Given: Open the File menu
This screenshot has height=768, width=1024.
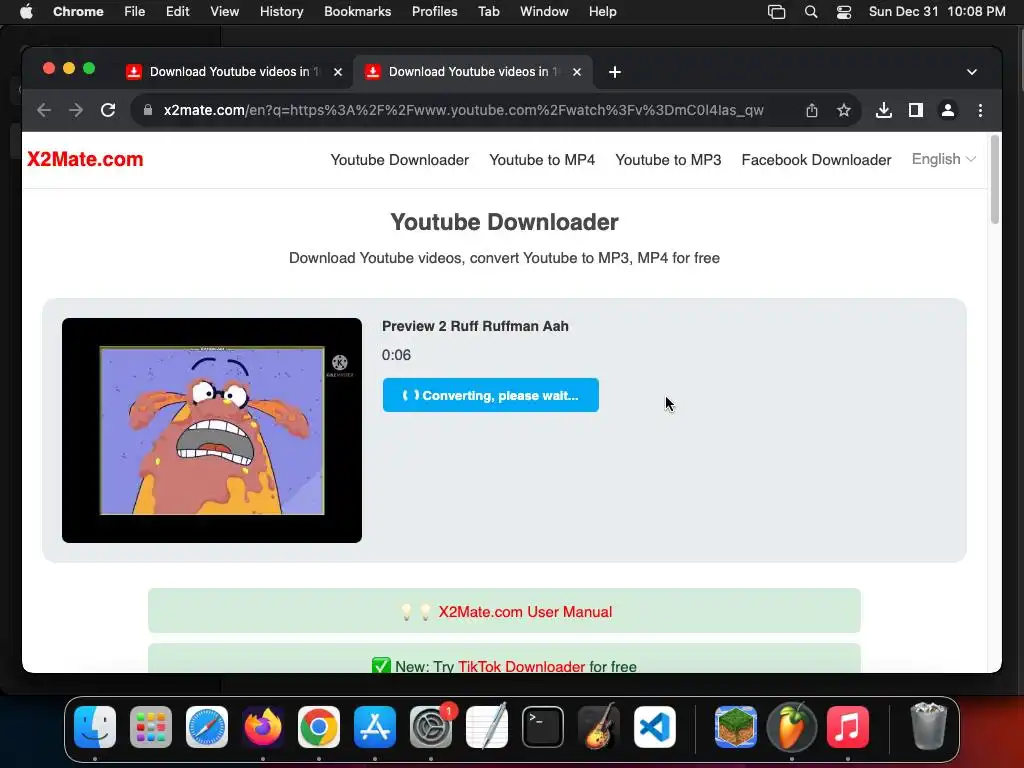Looking at the screenshot, I should pos(135,12).
